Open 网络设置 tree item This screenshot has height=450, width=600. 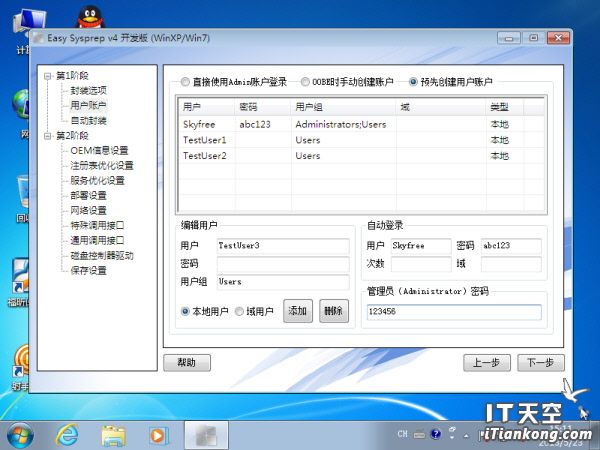coord(88,210)
